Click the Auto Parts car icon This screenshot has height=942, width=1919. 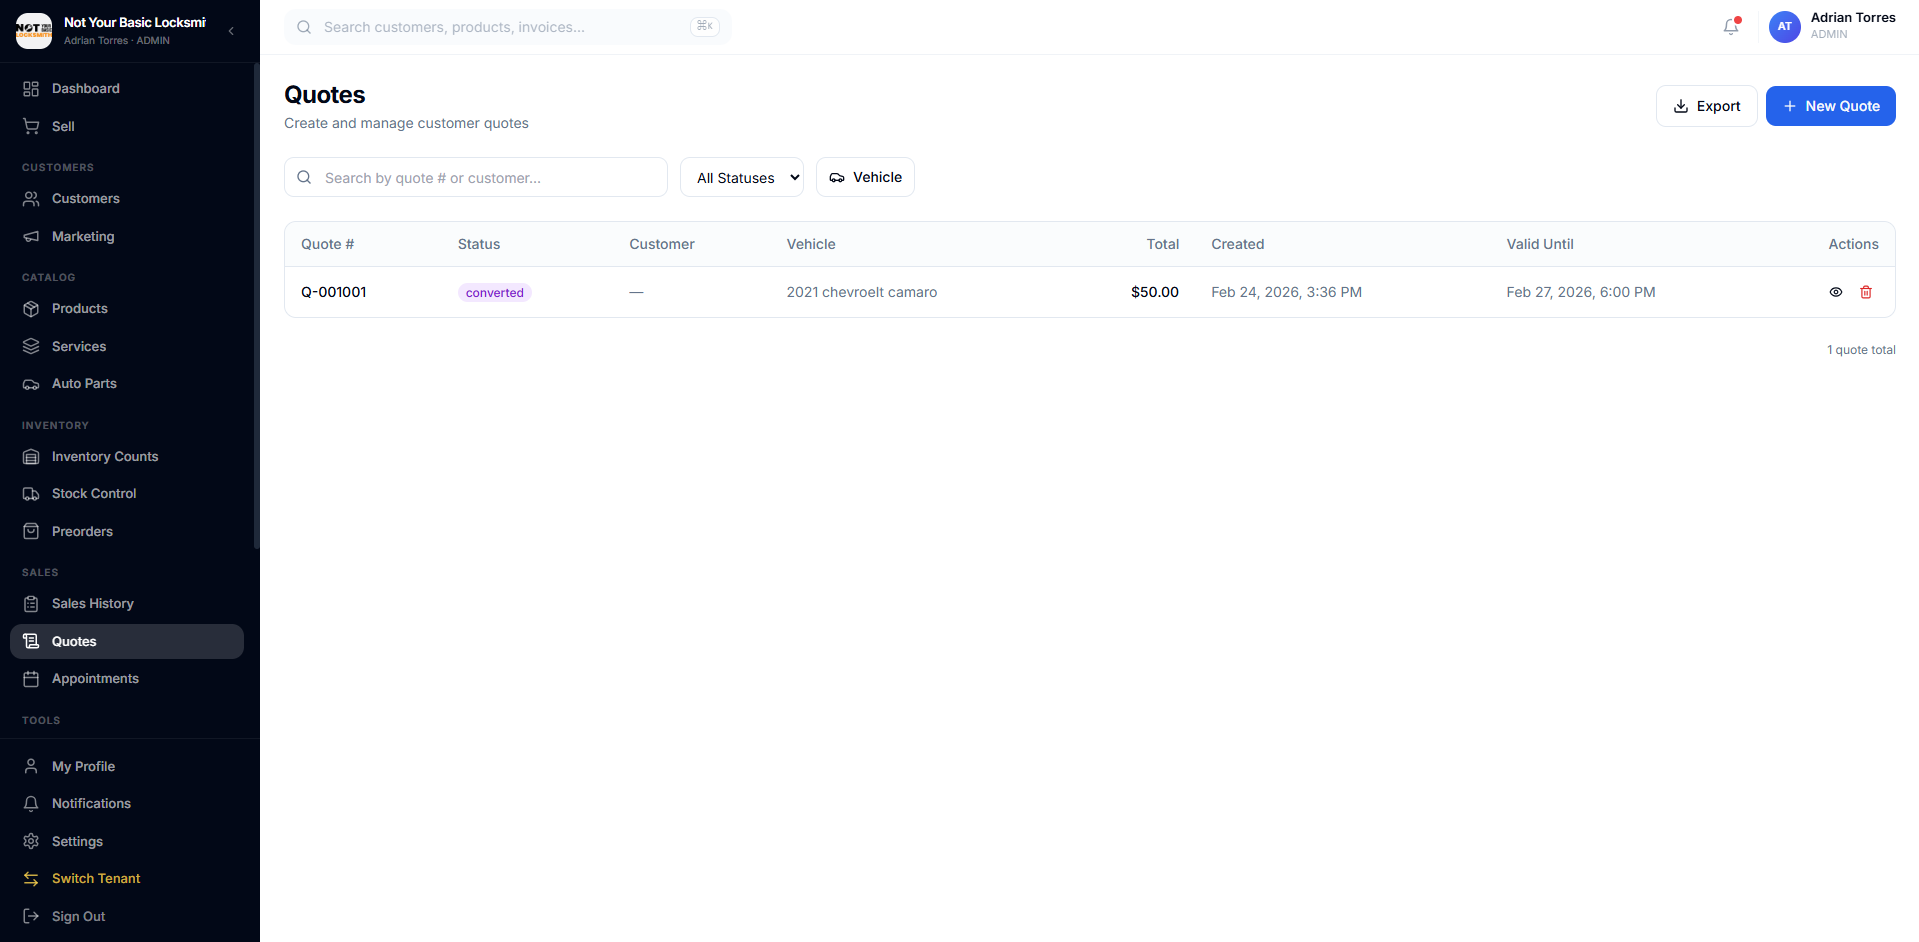click(31, 384)
